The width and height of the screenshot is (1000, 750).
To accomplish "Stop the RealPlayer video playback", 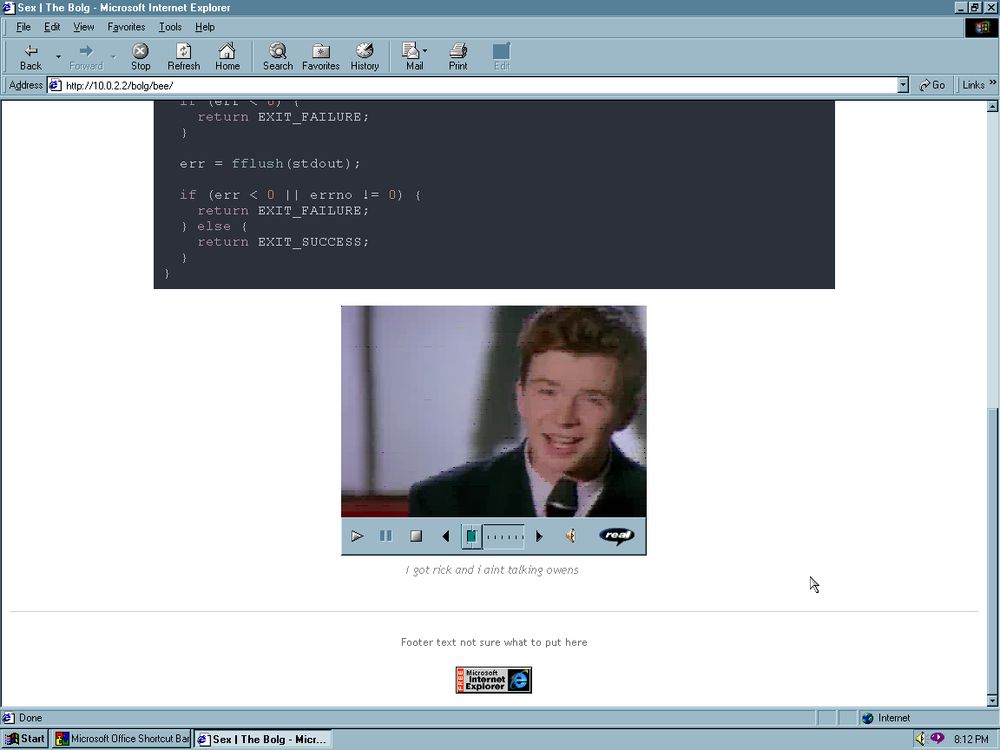I will pyautogui.click(x=416, y=536).
